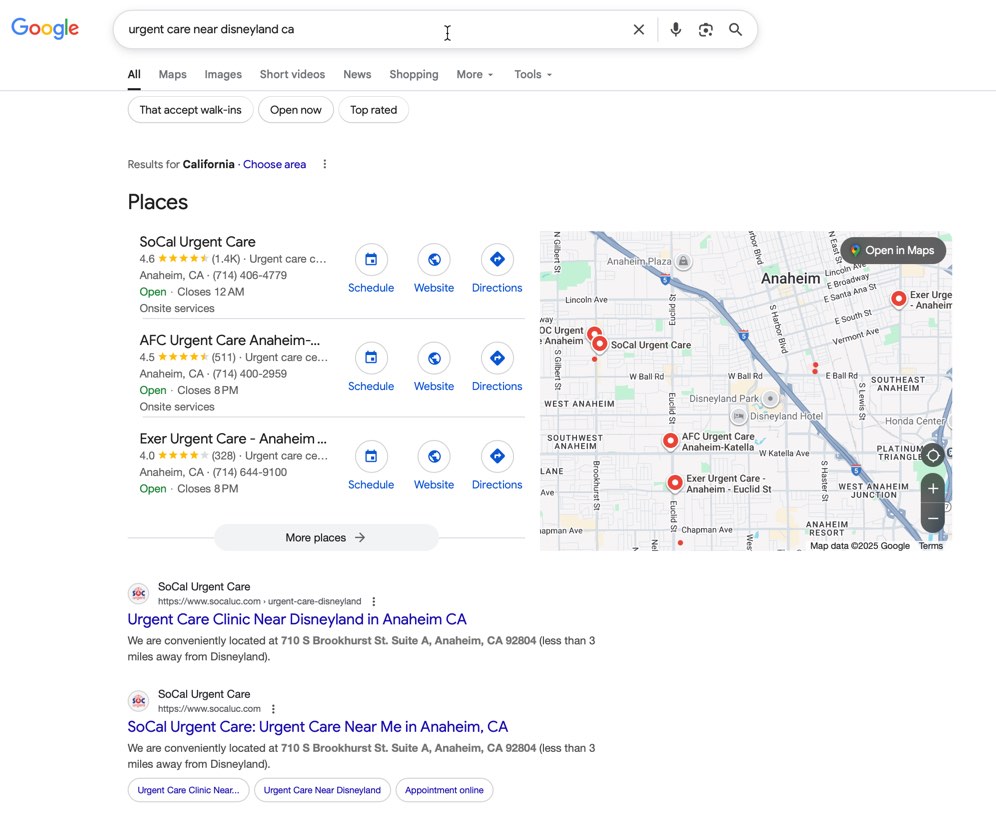996x820 pixels.
Task: Click the magnifying glass search icon
Action: pos(735,30)
